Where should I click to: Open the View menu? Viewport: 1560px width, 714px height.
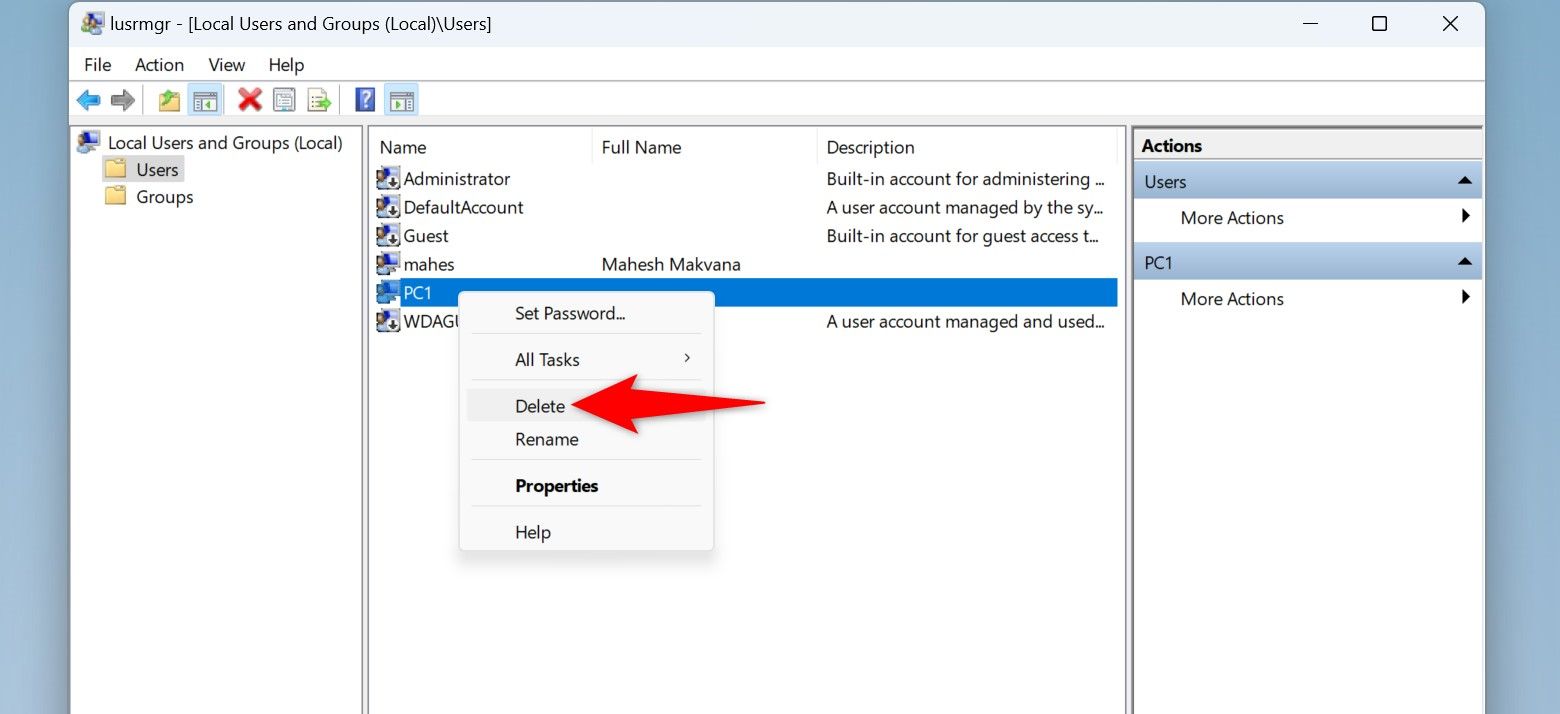[227, 65]
